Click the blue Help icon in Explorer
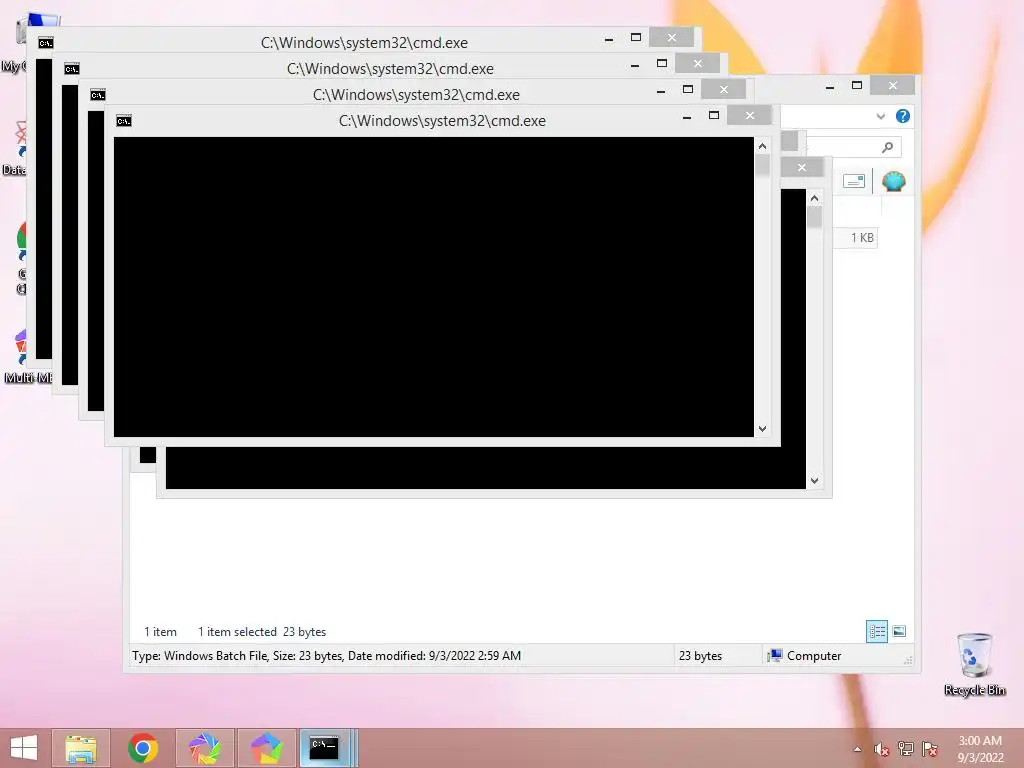Image resolution: width=1024 pixels, height=768 pixels. [x=903, y=116]
